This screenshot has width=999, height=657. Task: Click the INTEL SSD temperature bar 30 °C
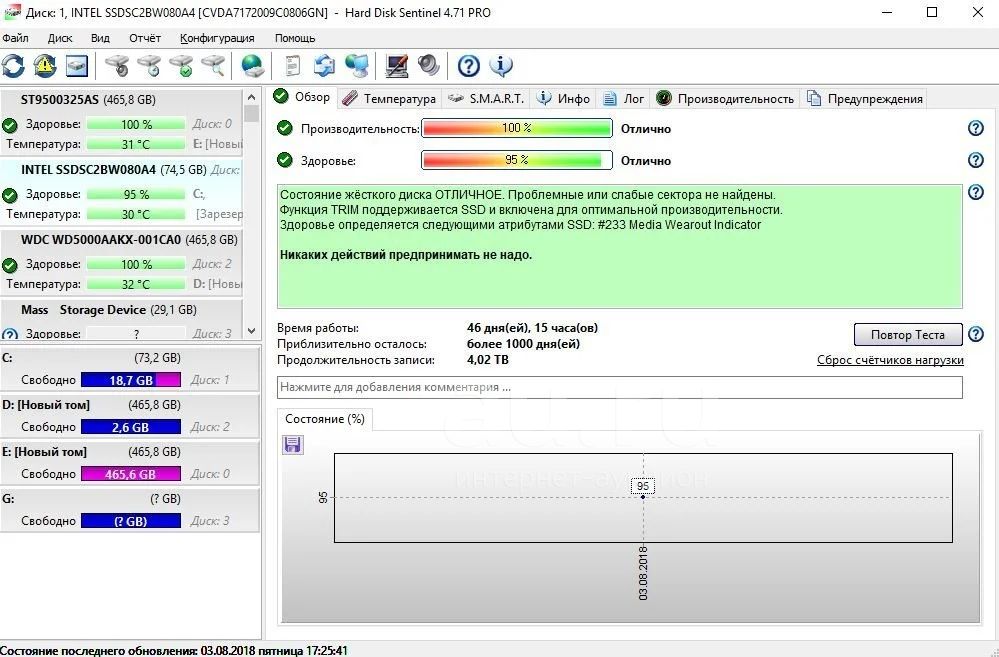[x=136, y=214]
